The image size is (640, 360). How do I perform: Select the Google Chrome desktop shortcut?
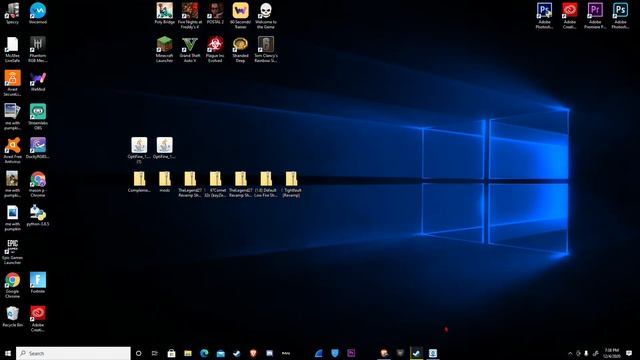12,285
